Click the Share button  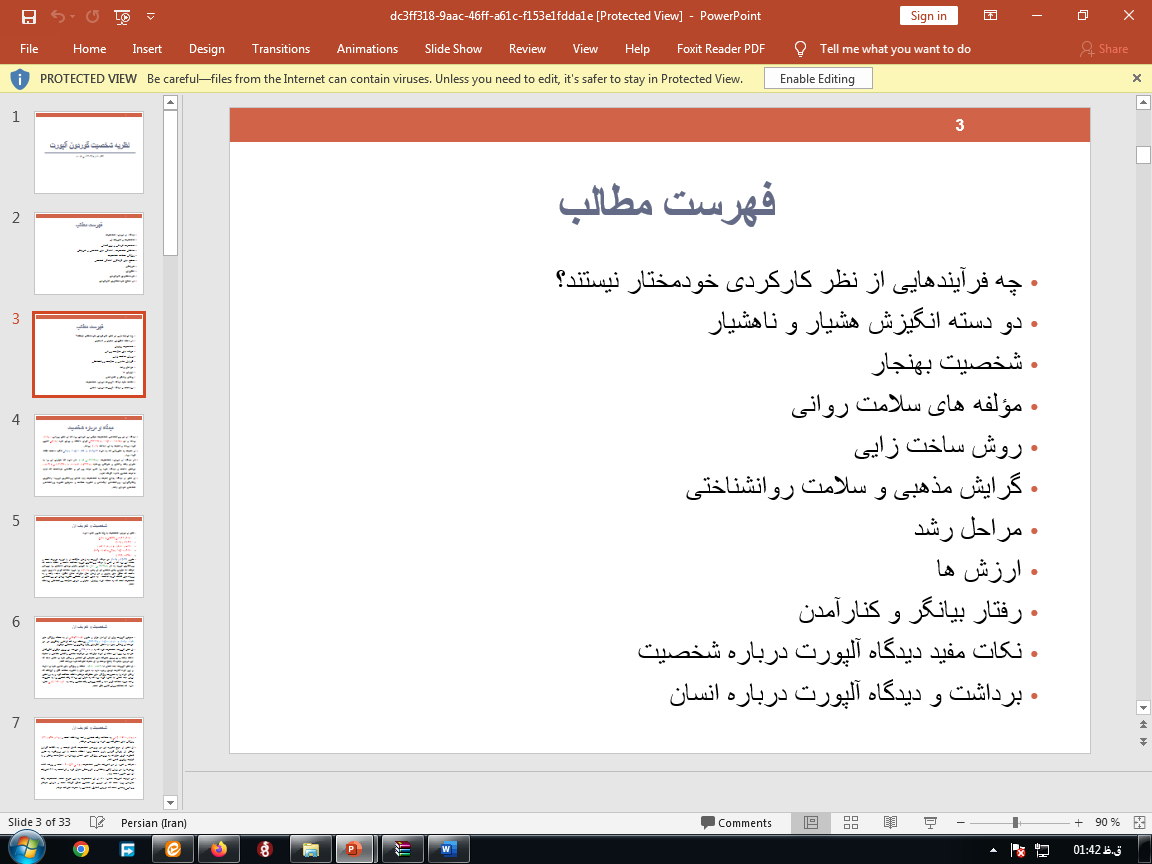(1104, 48)
